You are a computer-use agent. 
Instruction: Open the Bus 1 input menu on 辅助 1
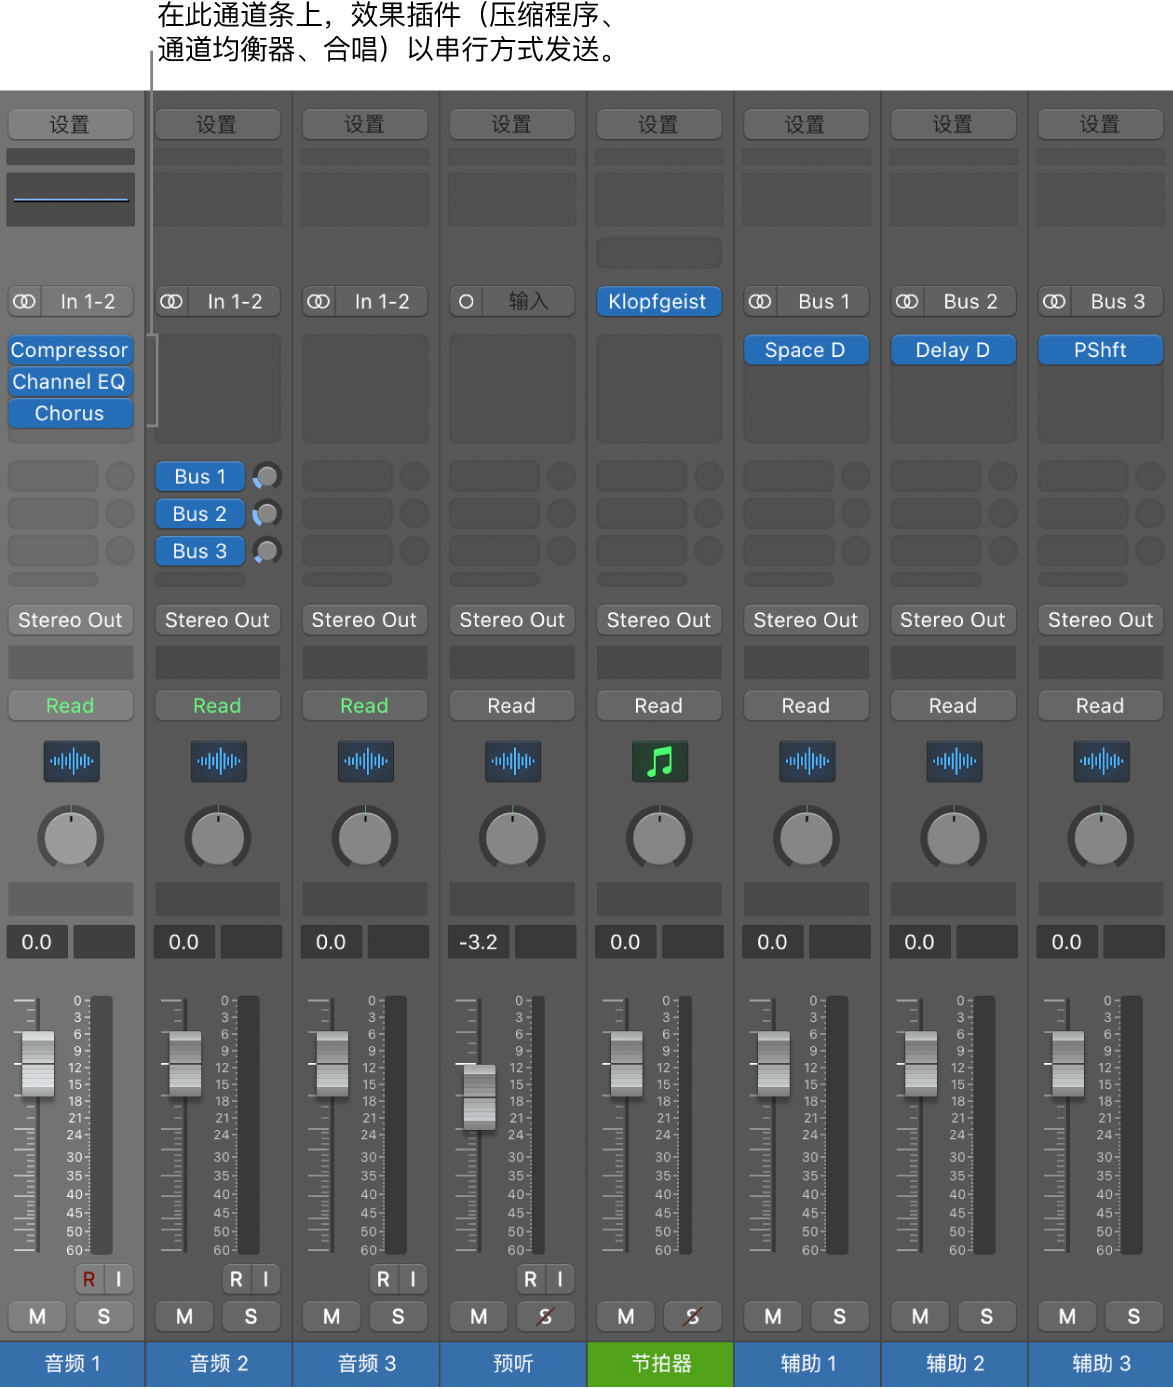824,301
